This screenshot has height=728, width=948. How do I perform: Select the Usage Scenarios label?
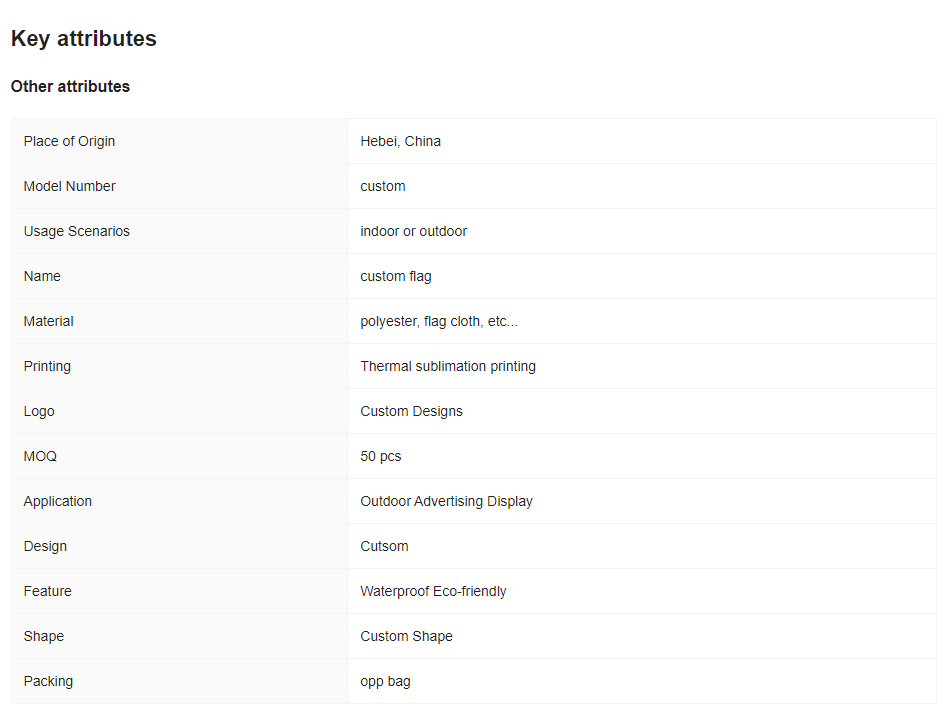pos(77,231)
